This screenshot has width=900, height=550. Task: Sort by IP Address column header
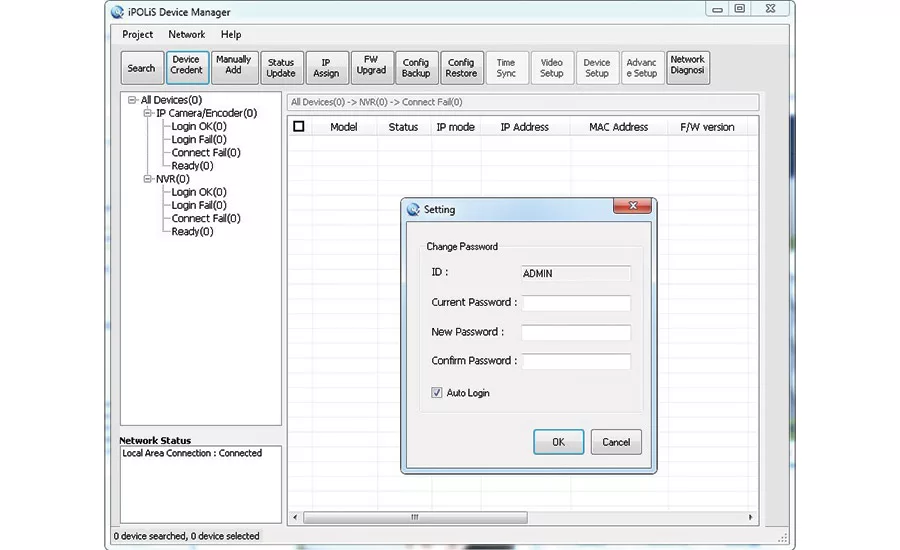[x=525, y=127]
